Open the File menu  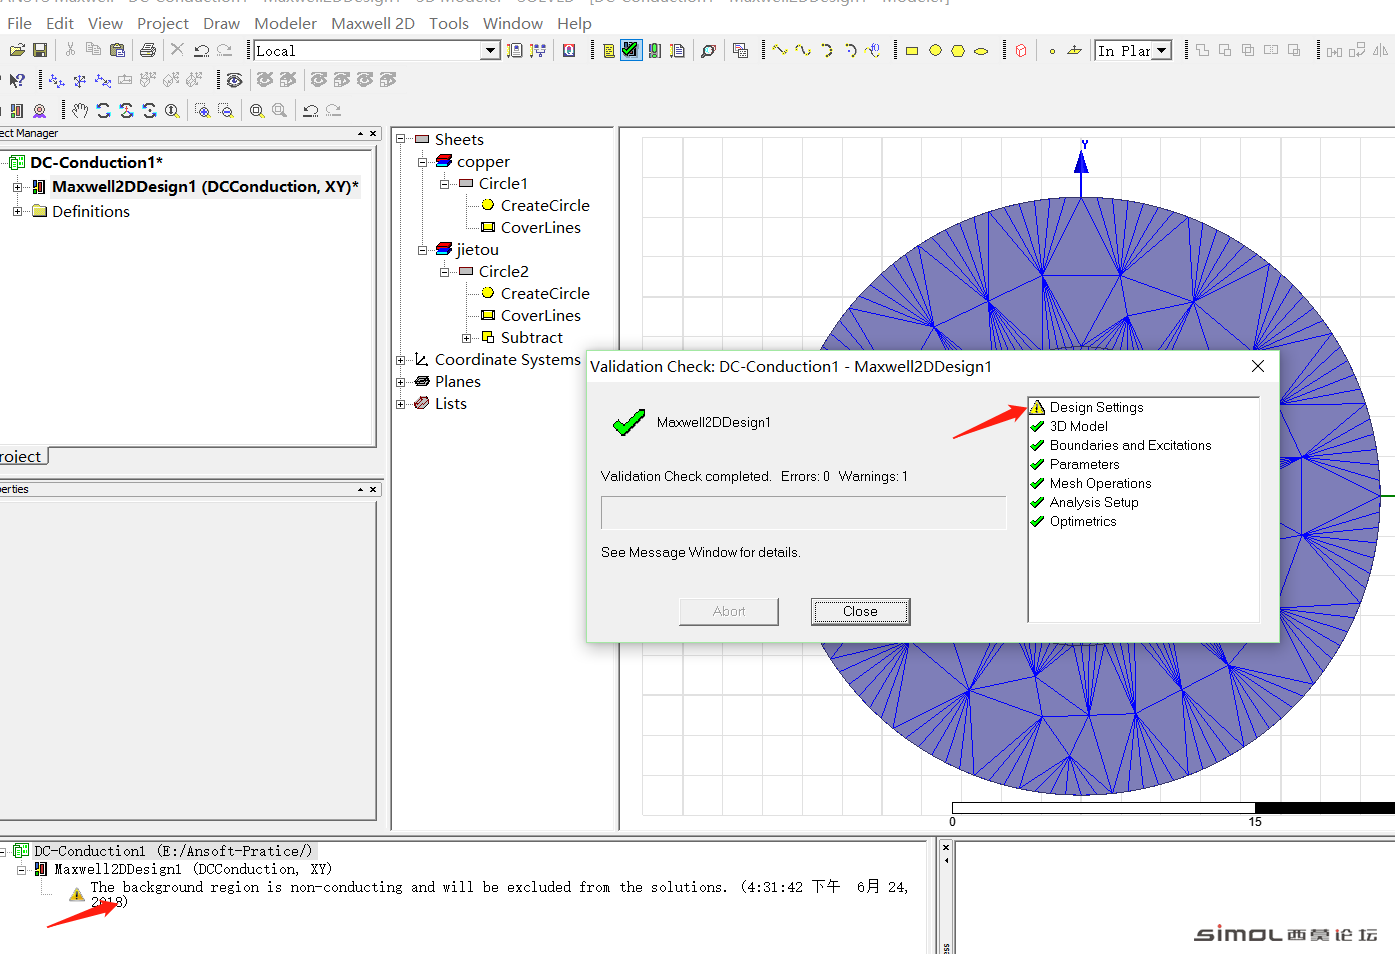[19, 23]
